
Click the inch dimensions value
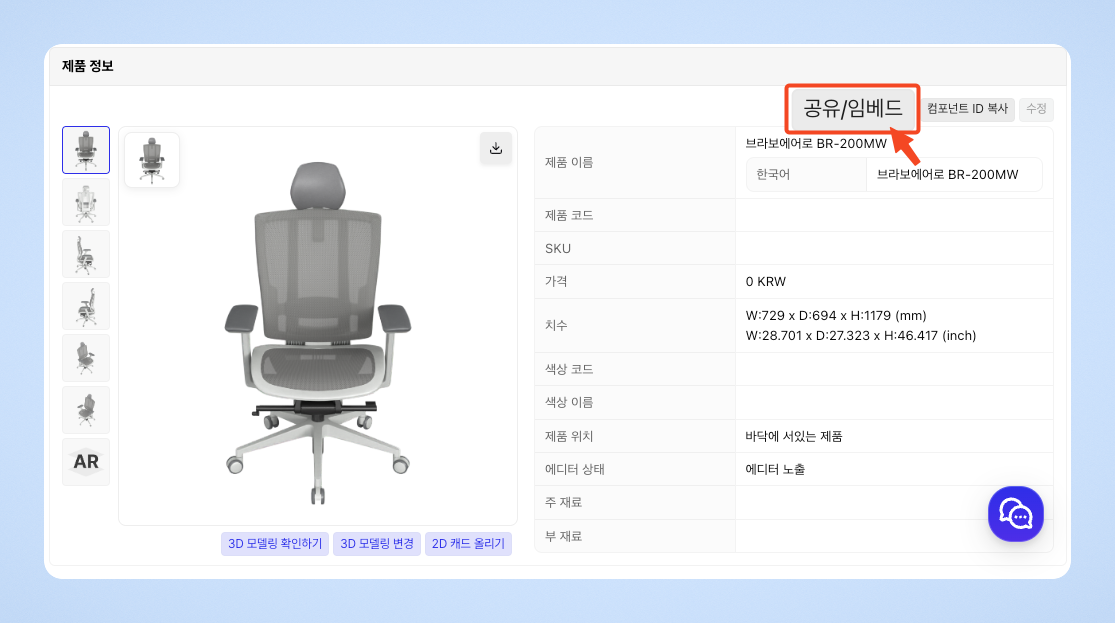[x=860, y=336]
